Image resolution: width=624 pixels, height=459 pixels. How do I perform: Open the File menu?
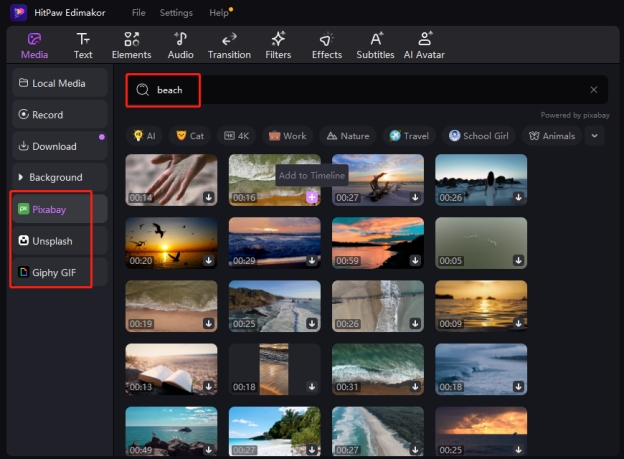pos(138,13)
